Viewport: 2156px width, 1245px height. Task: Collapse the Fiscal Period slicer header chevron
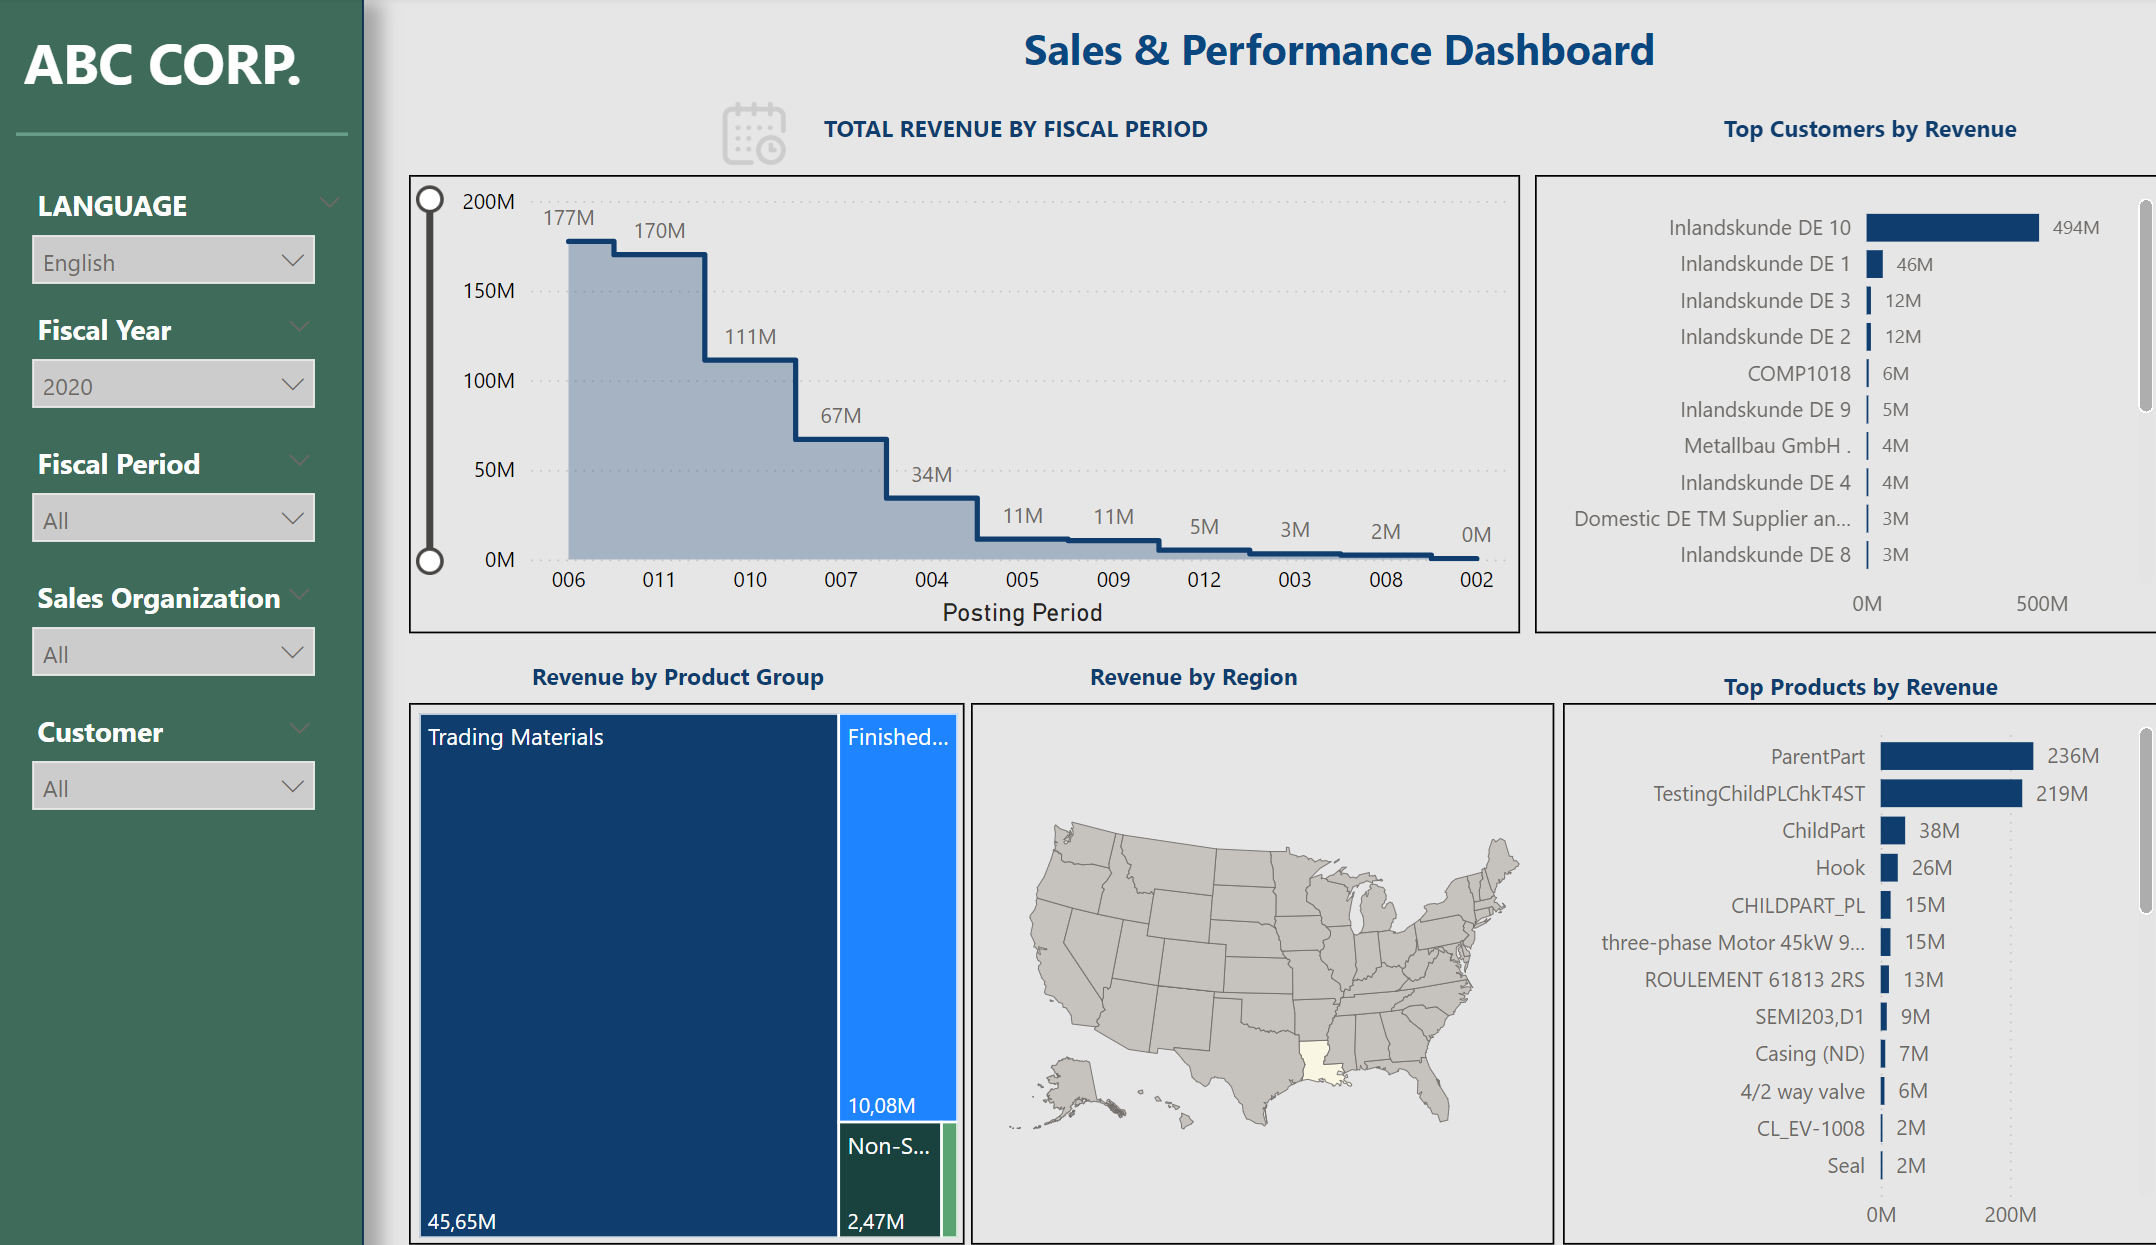click(298, 461)
